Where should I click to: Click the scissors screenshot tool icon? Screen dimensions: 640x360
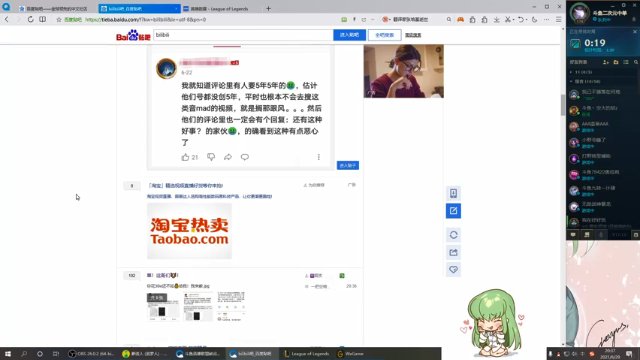tap(508, 20)
